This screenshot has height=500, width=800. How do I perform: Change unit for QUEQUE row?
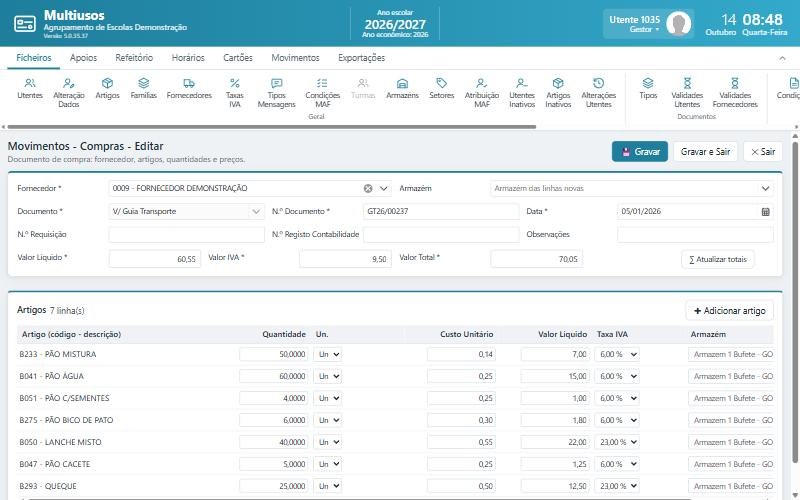327,486
